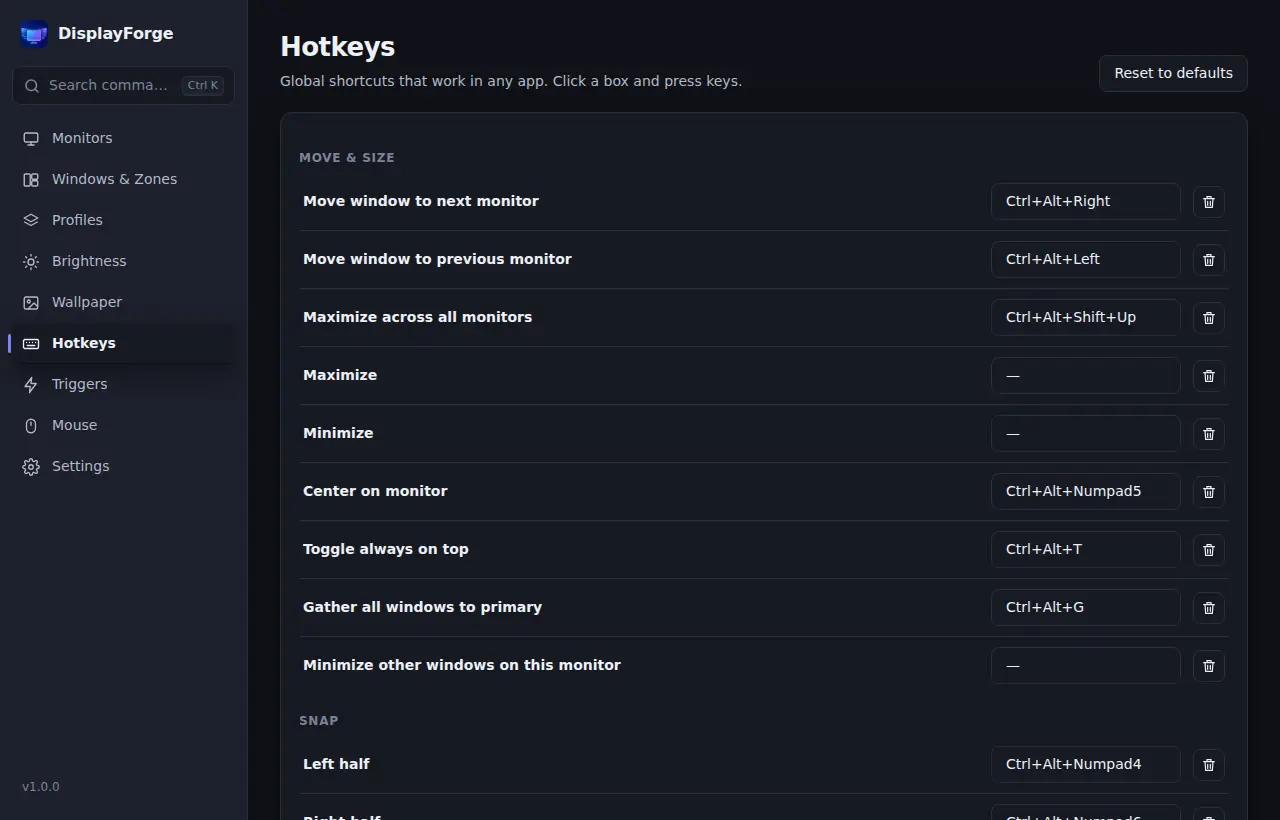Select the Hotkeys sidebar item

(x=123, y=343)
